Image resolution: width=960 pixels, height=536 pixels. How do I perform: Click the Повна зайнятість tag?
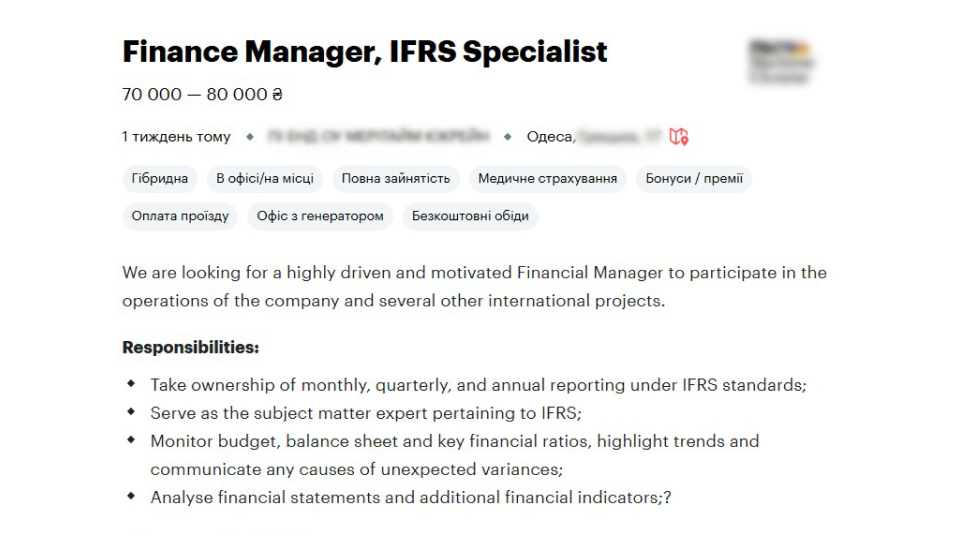396,179
